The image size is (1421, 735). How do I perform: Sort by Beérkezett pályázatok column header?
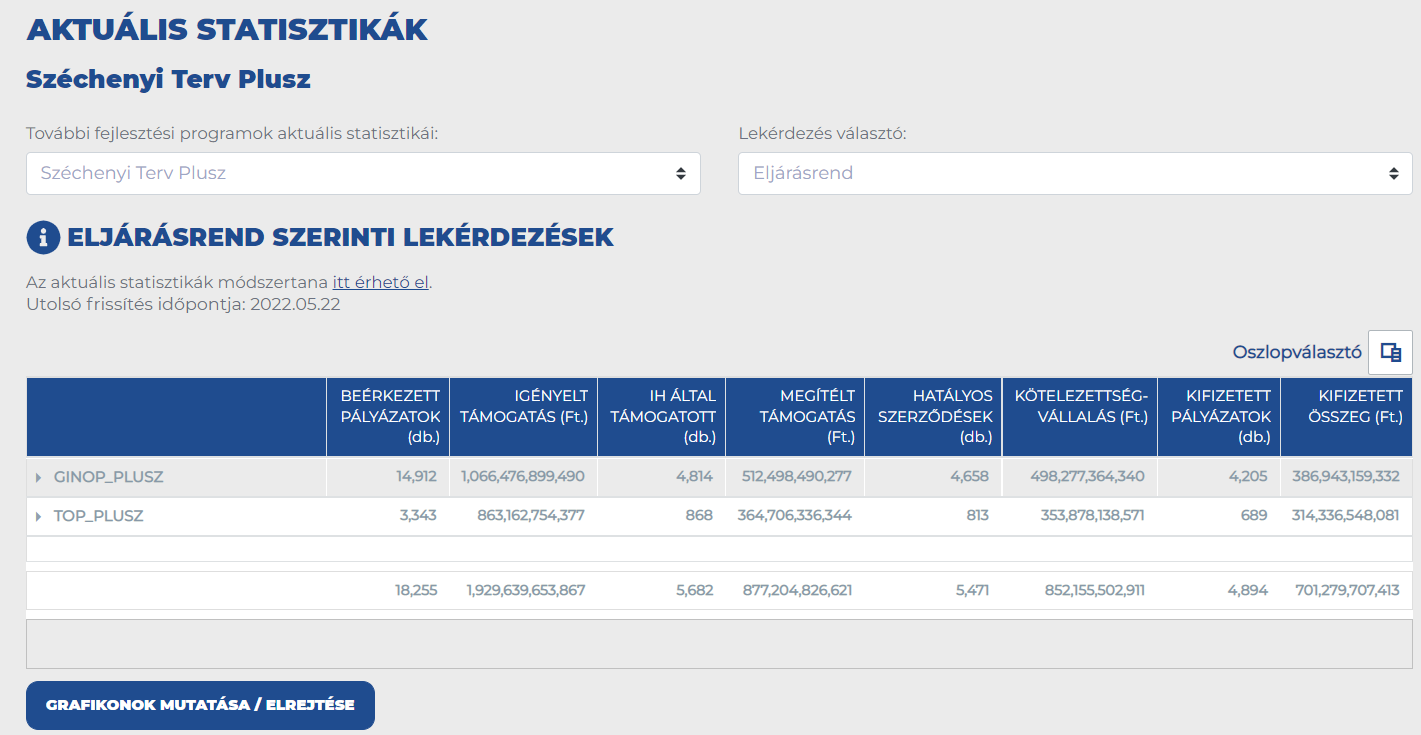pos(388,417)
